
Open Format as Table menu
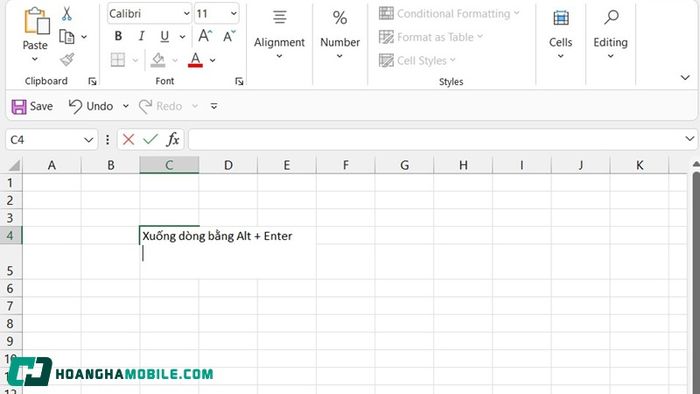(x=431, y=37)
